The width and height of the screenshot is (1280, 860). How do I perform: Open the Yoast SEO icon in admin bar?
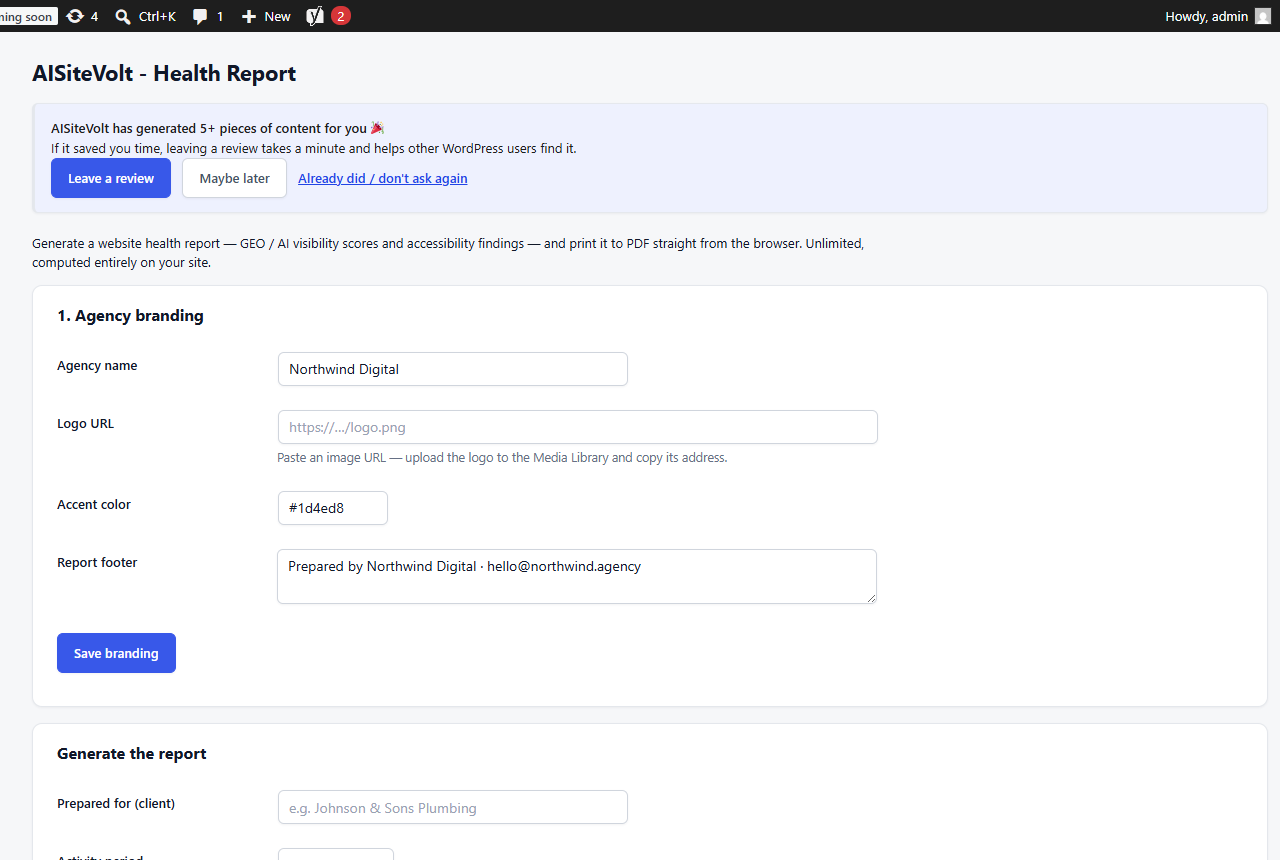(x=315, y=16)
